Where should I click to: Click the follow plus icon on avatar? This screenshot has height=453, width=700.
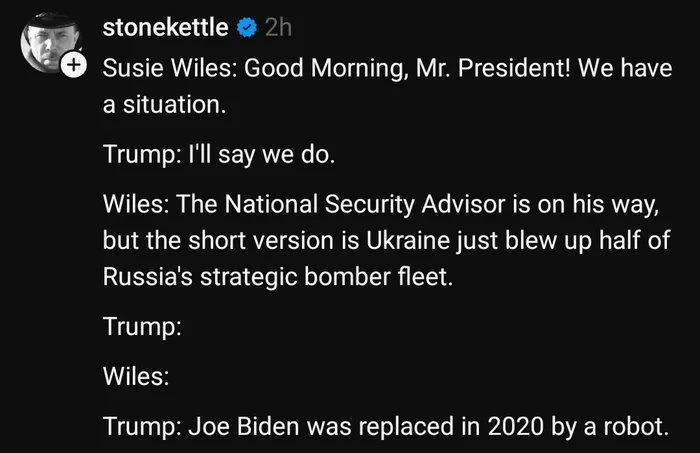click(74, 65)
